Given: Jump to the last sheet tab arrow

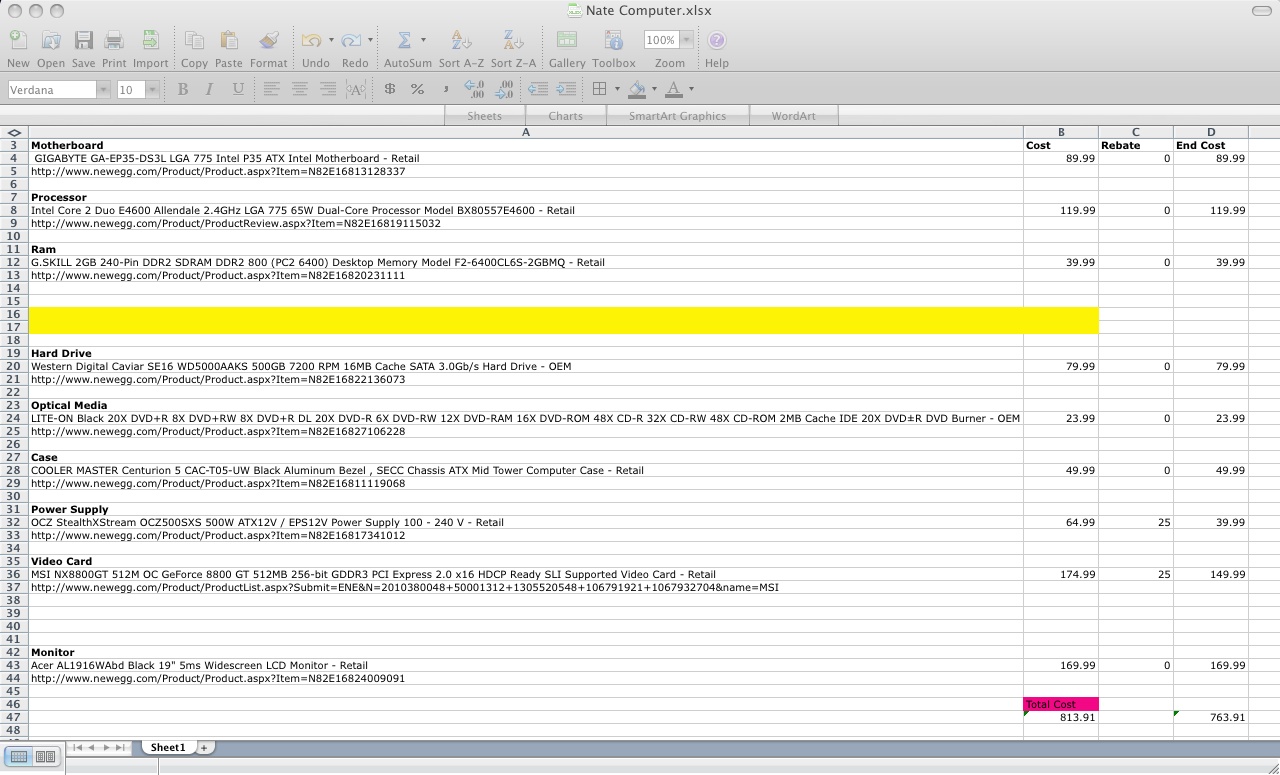Looking at the screenshot, I should point(120,747).
